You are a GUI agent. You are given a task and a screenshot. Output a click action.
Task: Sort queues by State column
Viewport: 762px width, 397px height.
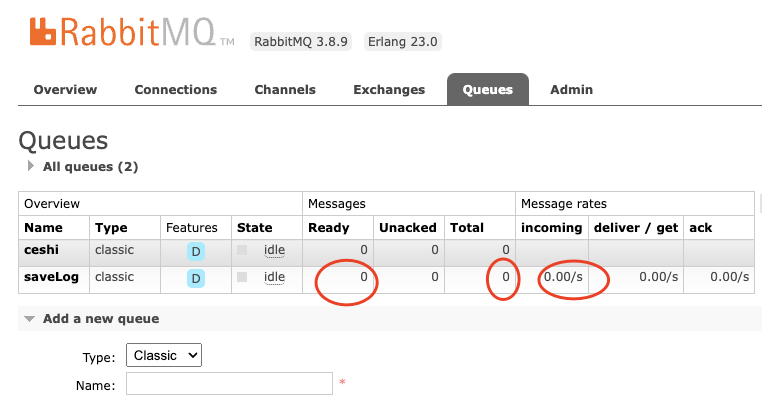click(x=254, y=228)
